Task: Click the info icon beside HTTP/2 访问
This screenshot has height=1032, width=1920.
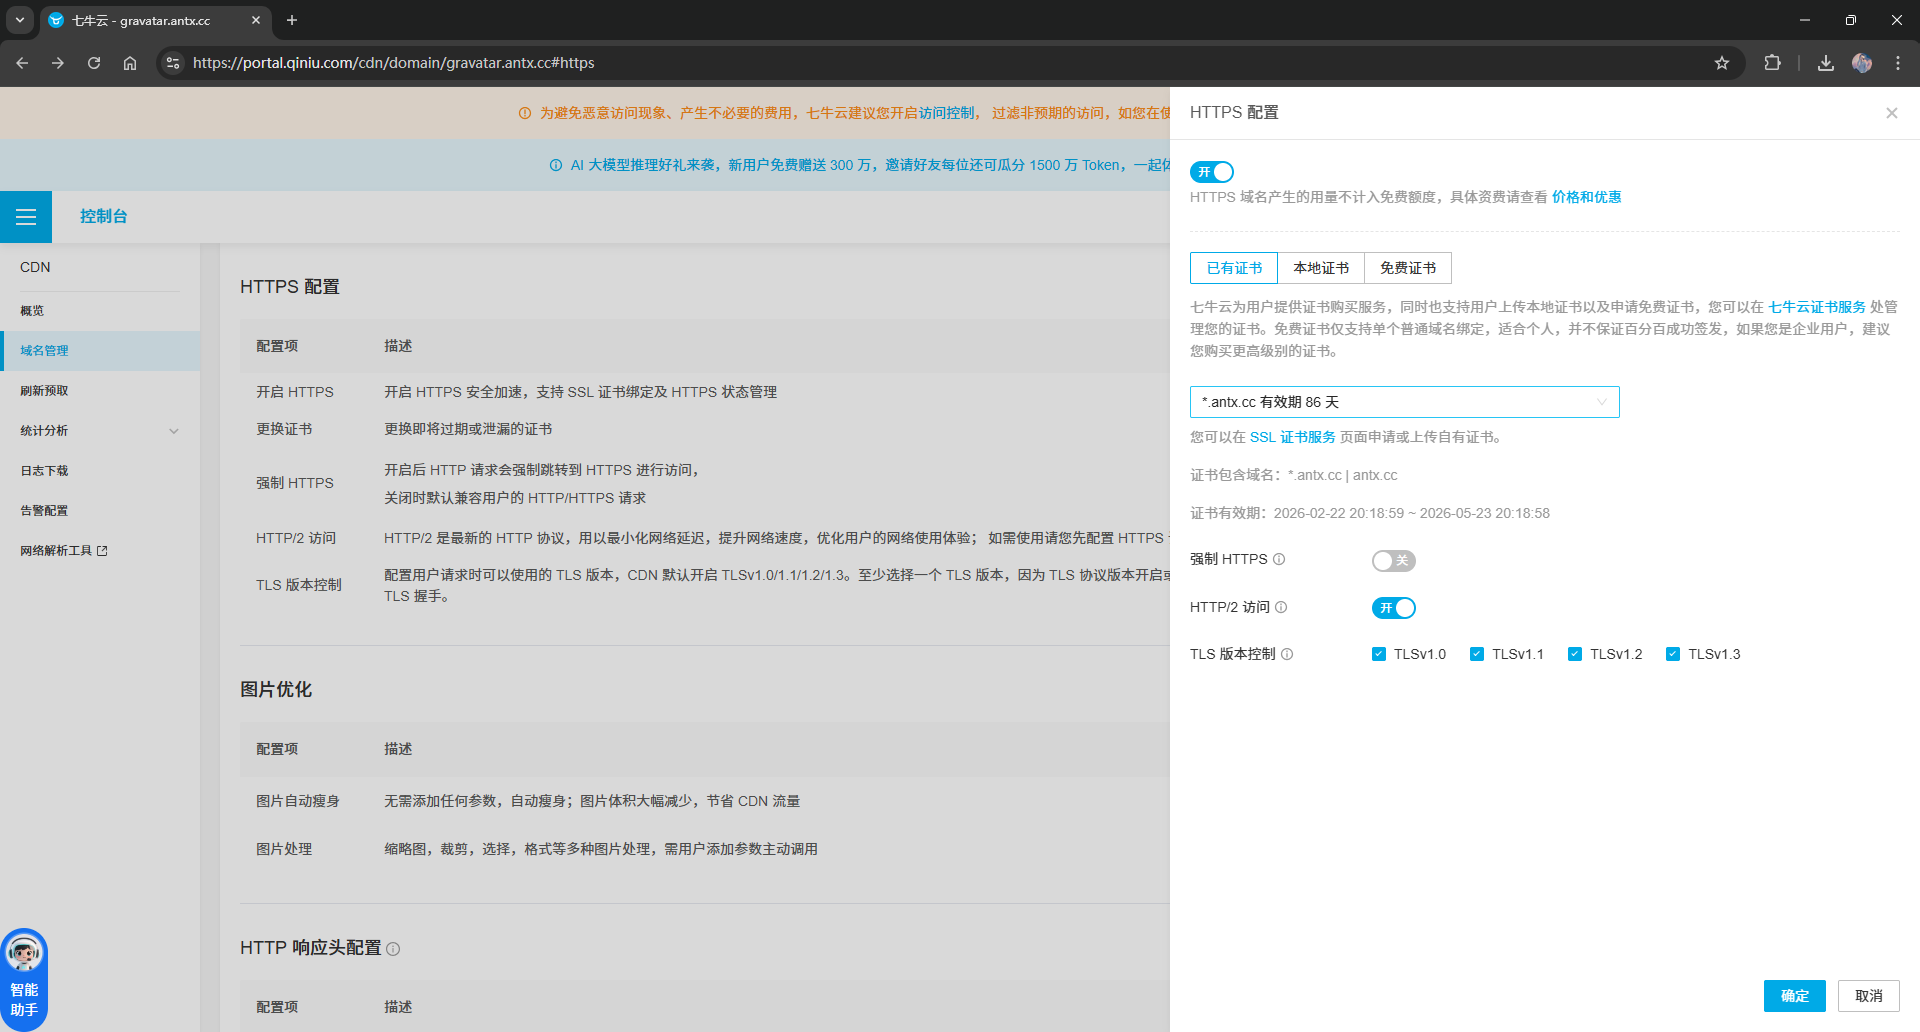Action: point(1281,608)
